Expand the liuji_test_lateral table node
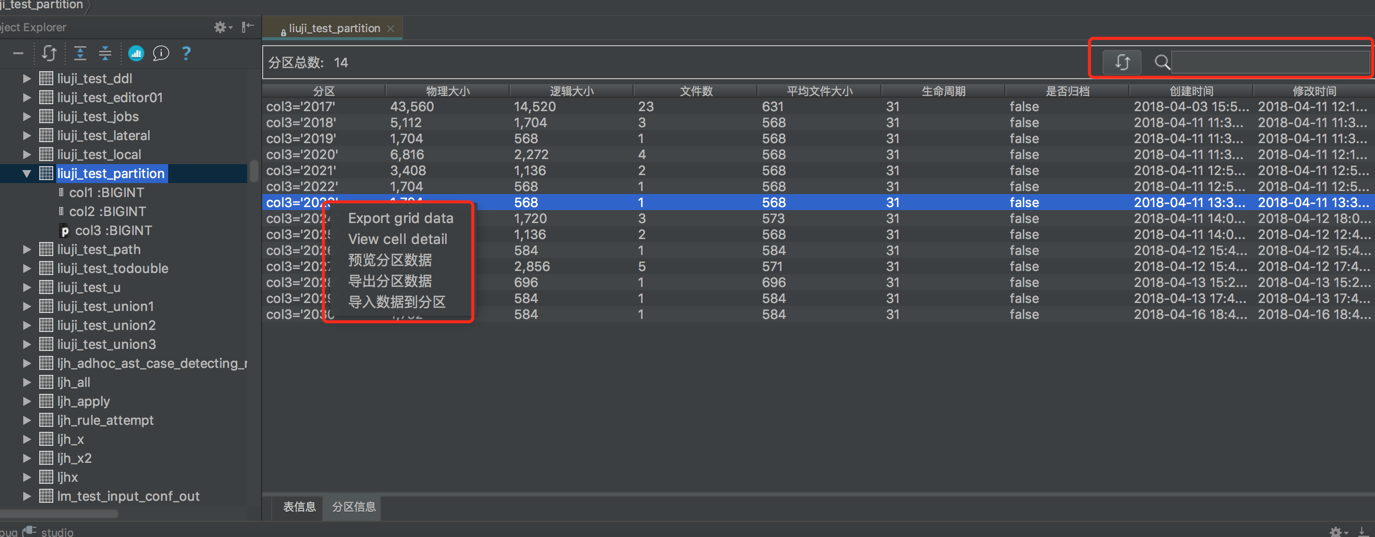 click(x=27, y=135)
